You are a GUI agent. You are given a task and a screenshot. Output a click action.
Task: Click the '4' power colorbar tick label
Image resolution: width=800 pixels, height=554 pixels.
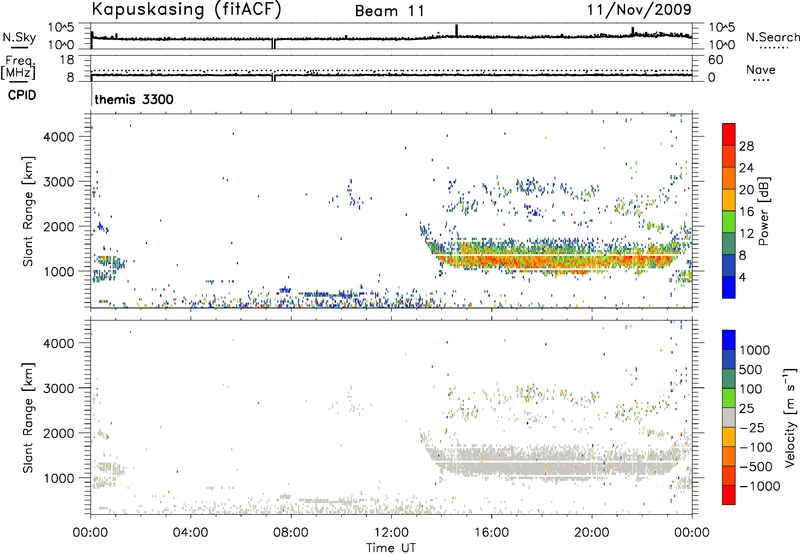742,277
